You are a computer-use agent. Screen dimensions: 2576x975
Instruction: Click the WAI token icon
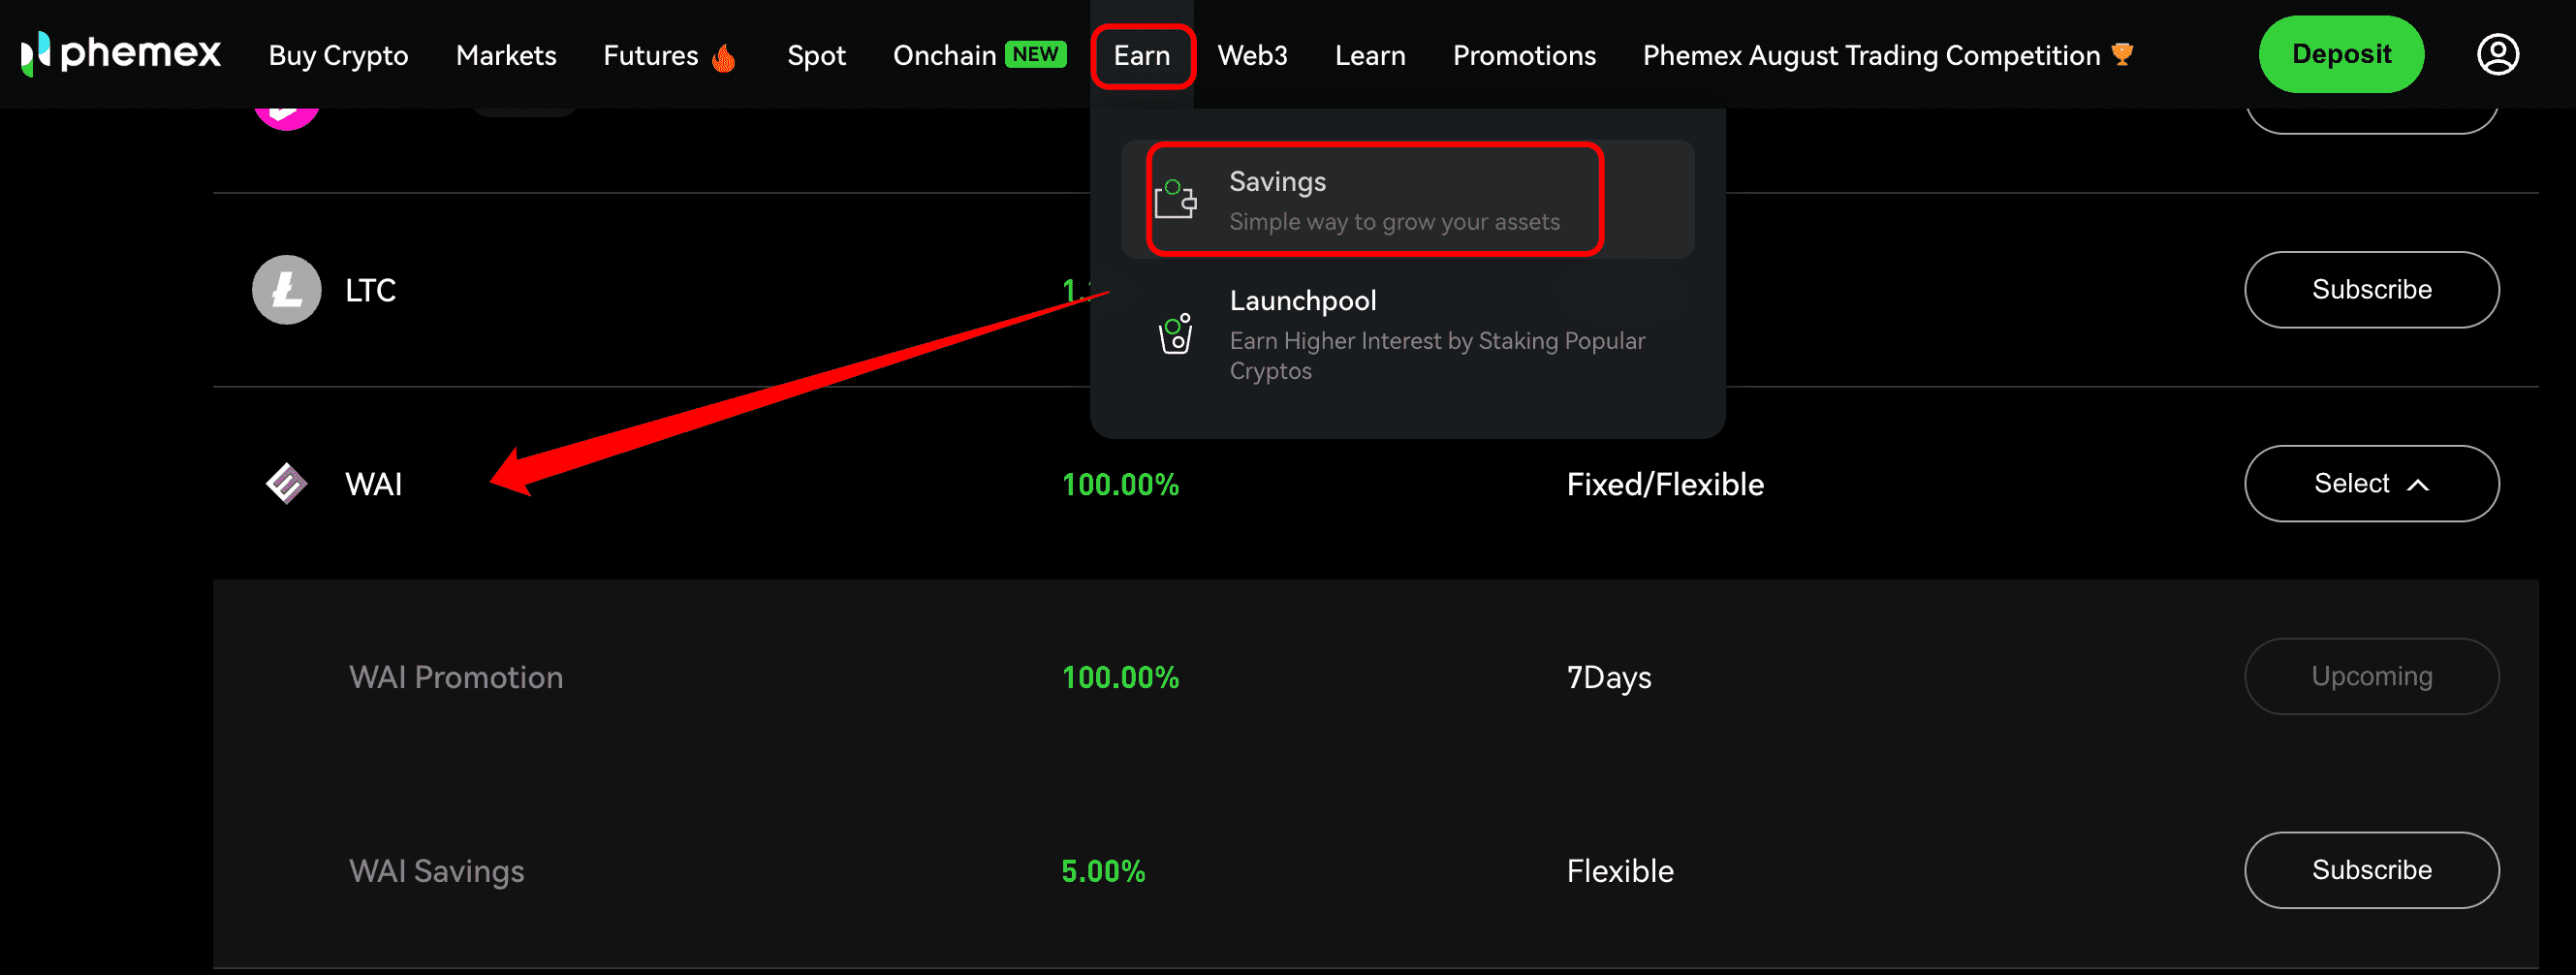[286, 484]
